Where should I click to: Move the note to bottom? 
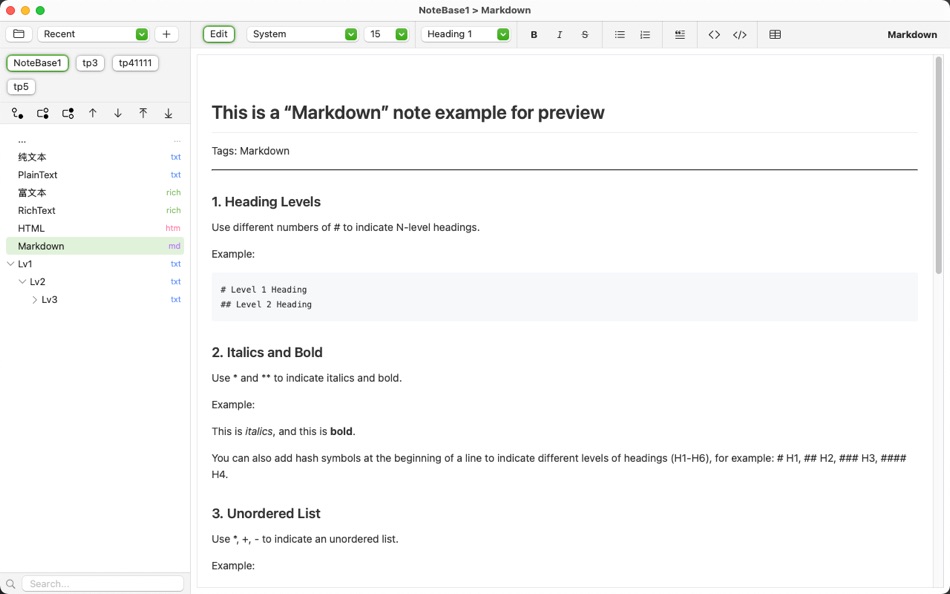168,113
